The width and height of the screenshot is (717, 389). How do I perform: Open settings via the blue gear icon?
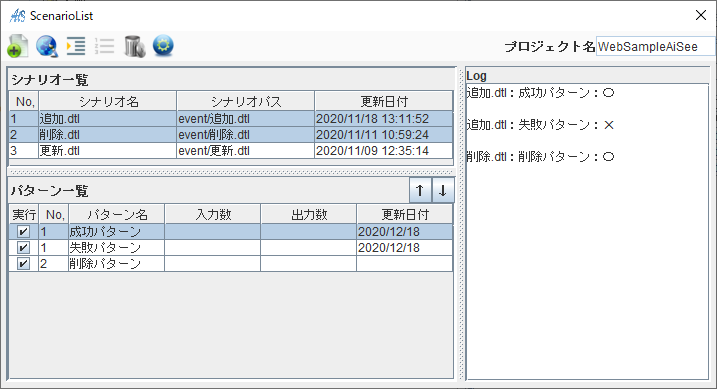[x=163, y=45]
